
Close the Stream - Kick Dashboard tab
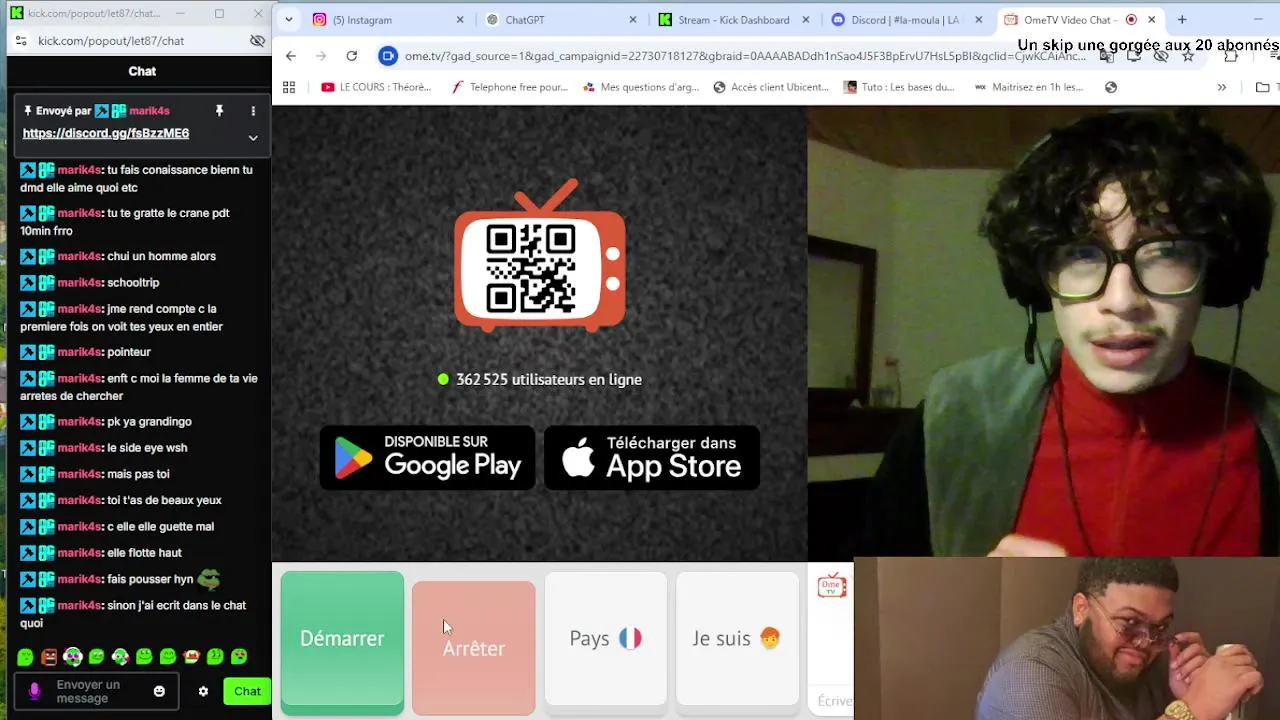point(806,20)
